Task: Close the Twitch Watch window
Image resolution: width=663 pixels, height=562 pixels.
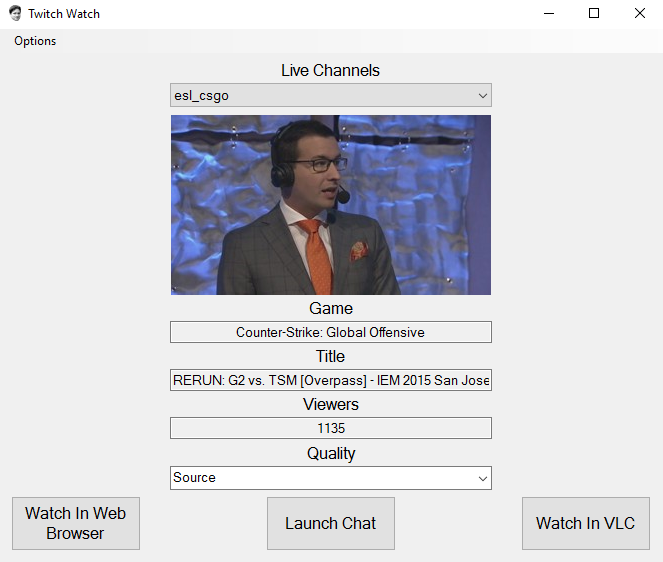Action: 640,14
